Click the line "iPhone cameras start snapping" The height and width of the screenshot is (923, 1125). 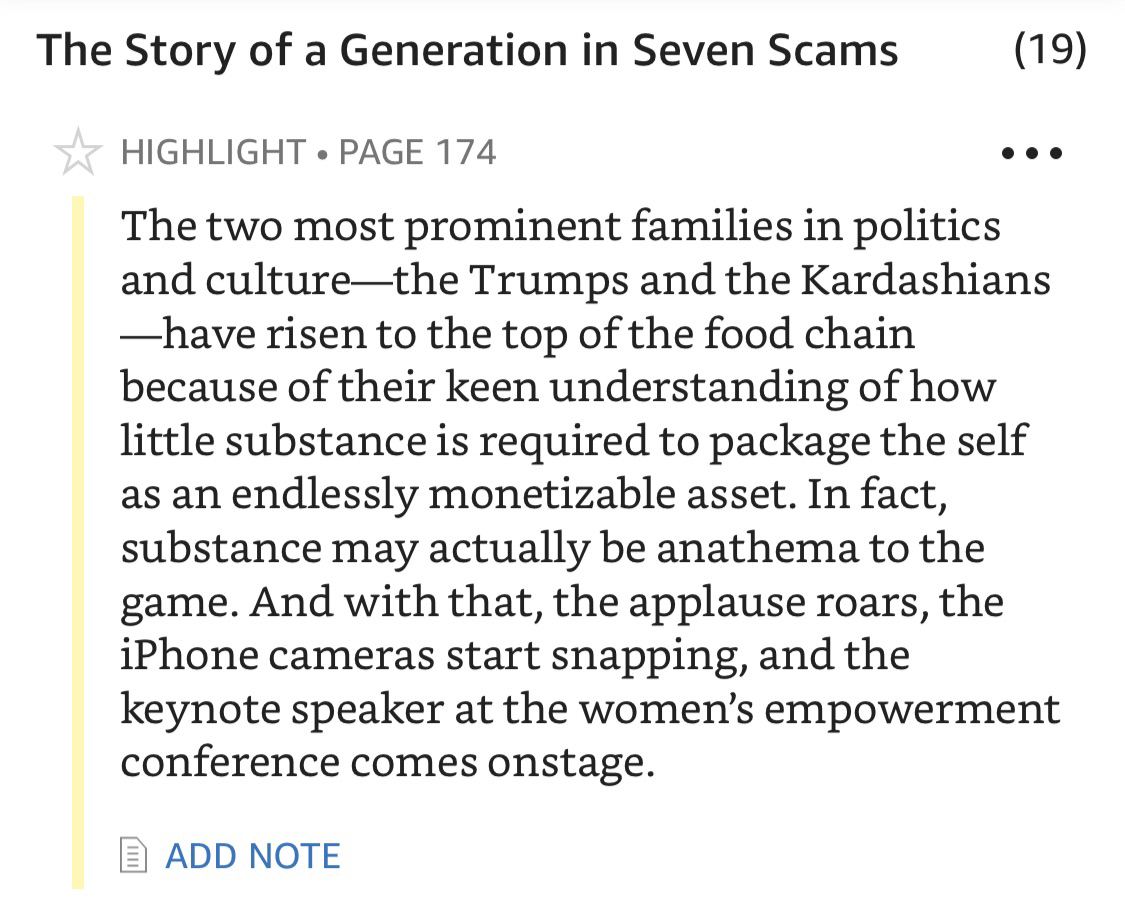(x=515, y=656)
